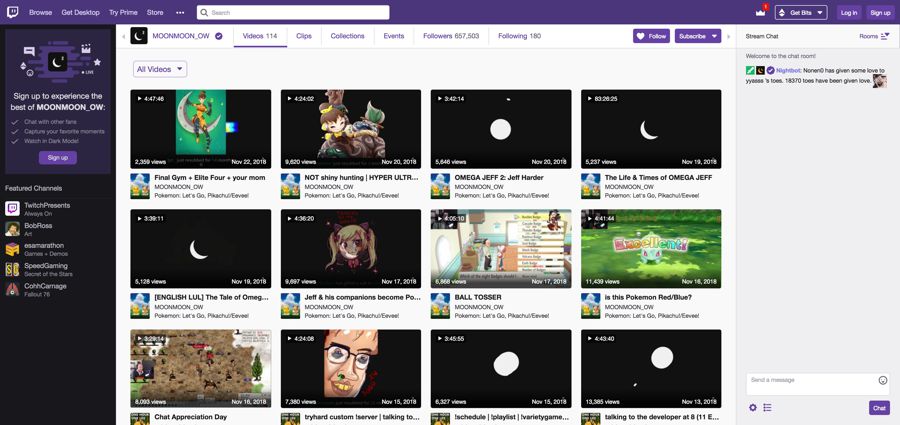Click the verified badge next to MOONMOON_OW
900x425 pixels.
click(218, 36)
